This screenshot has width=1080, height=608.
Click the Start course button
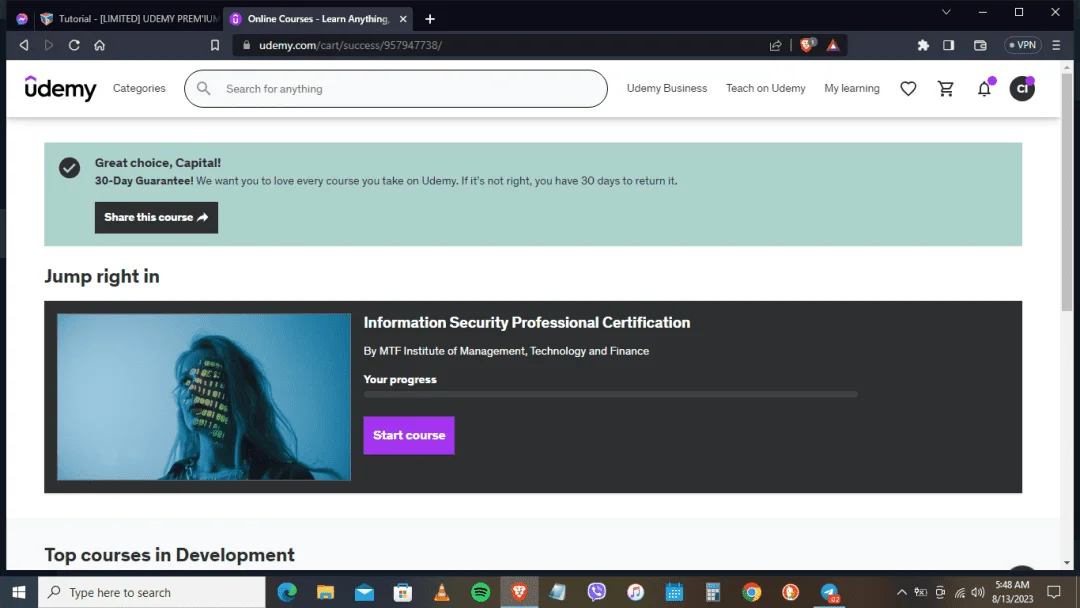pos(409,435)
